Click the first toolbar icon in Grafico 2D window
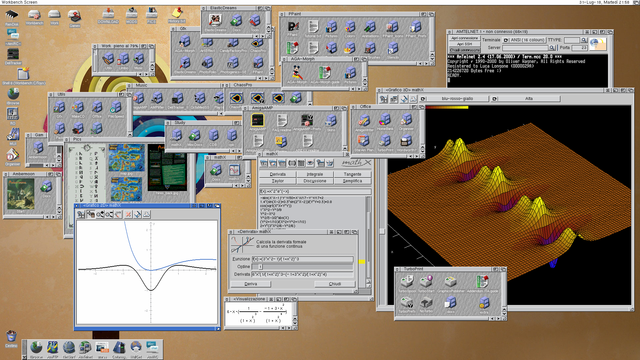 (x=81, y=214)
